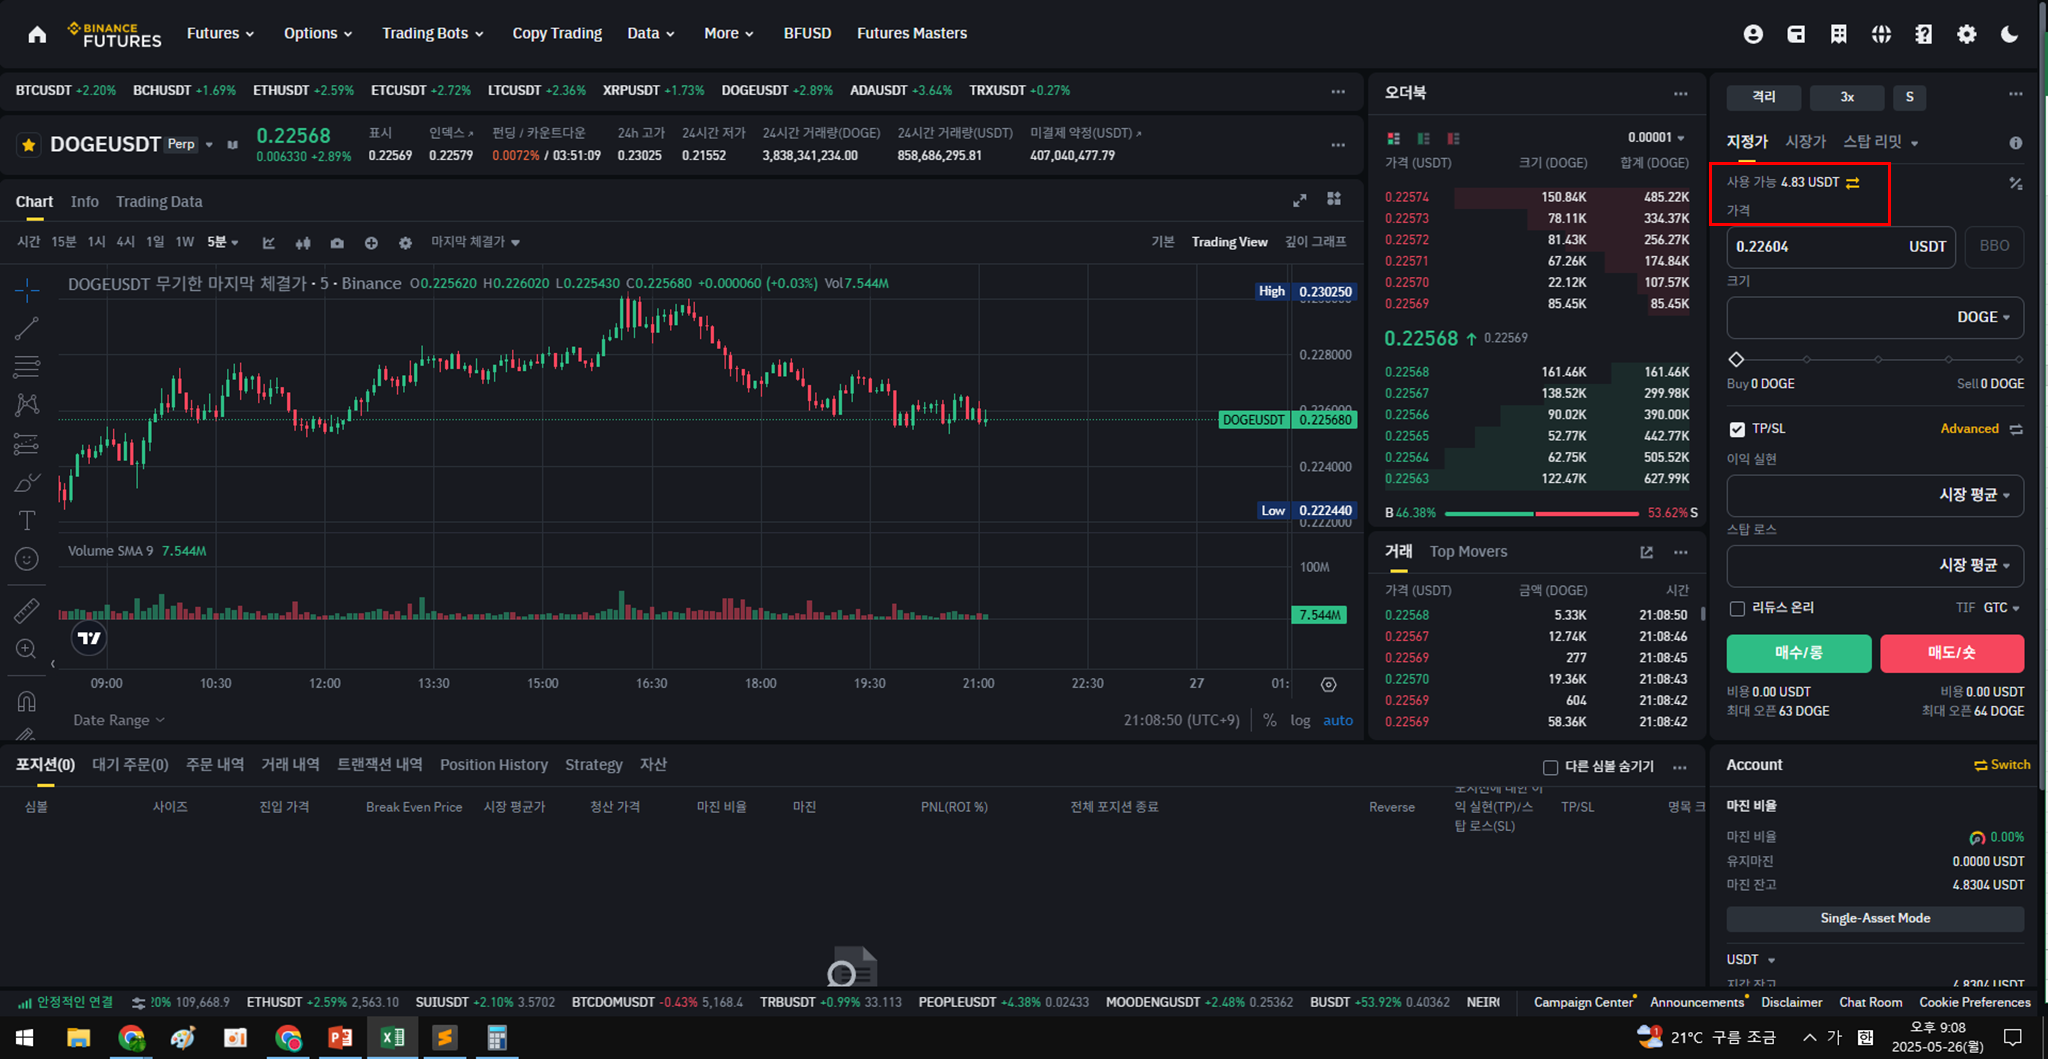This screenshot has height=1059, width=2048.
Task: Open the Trading Bots dropdown menu
Action: click(x=432, y=33)
